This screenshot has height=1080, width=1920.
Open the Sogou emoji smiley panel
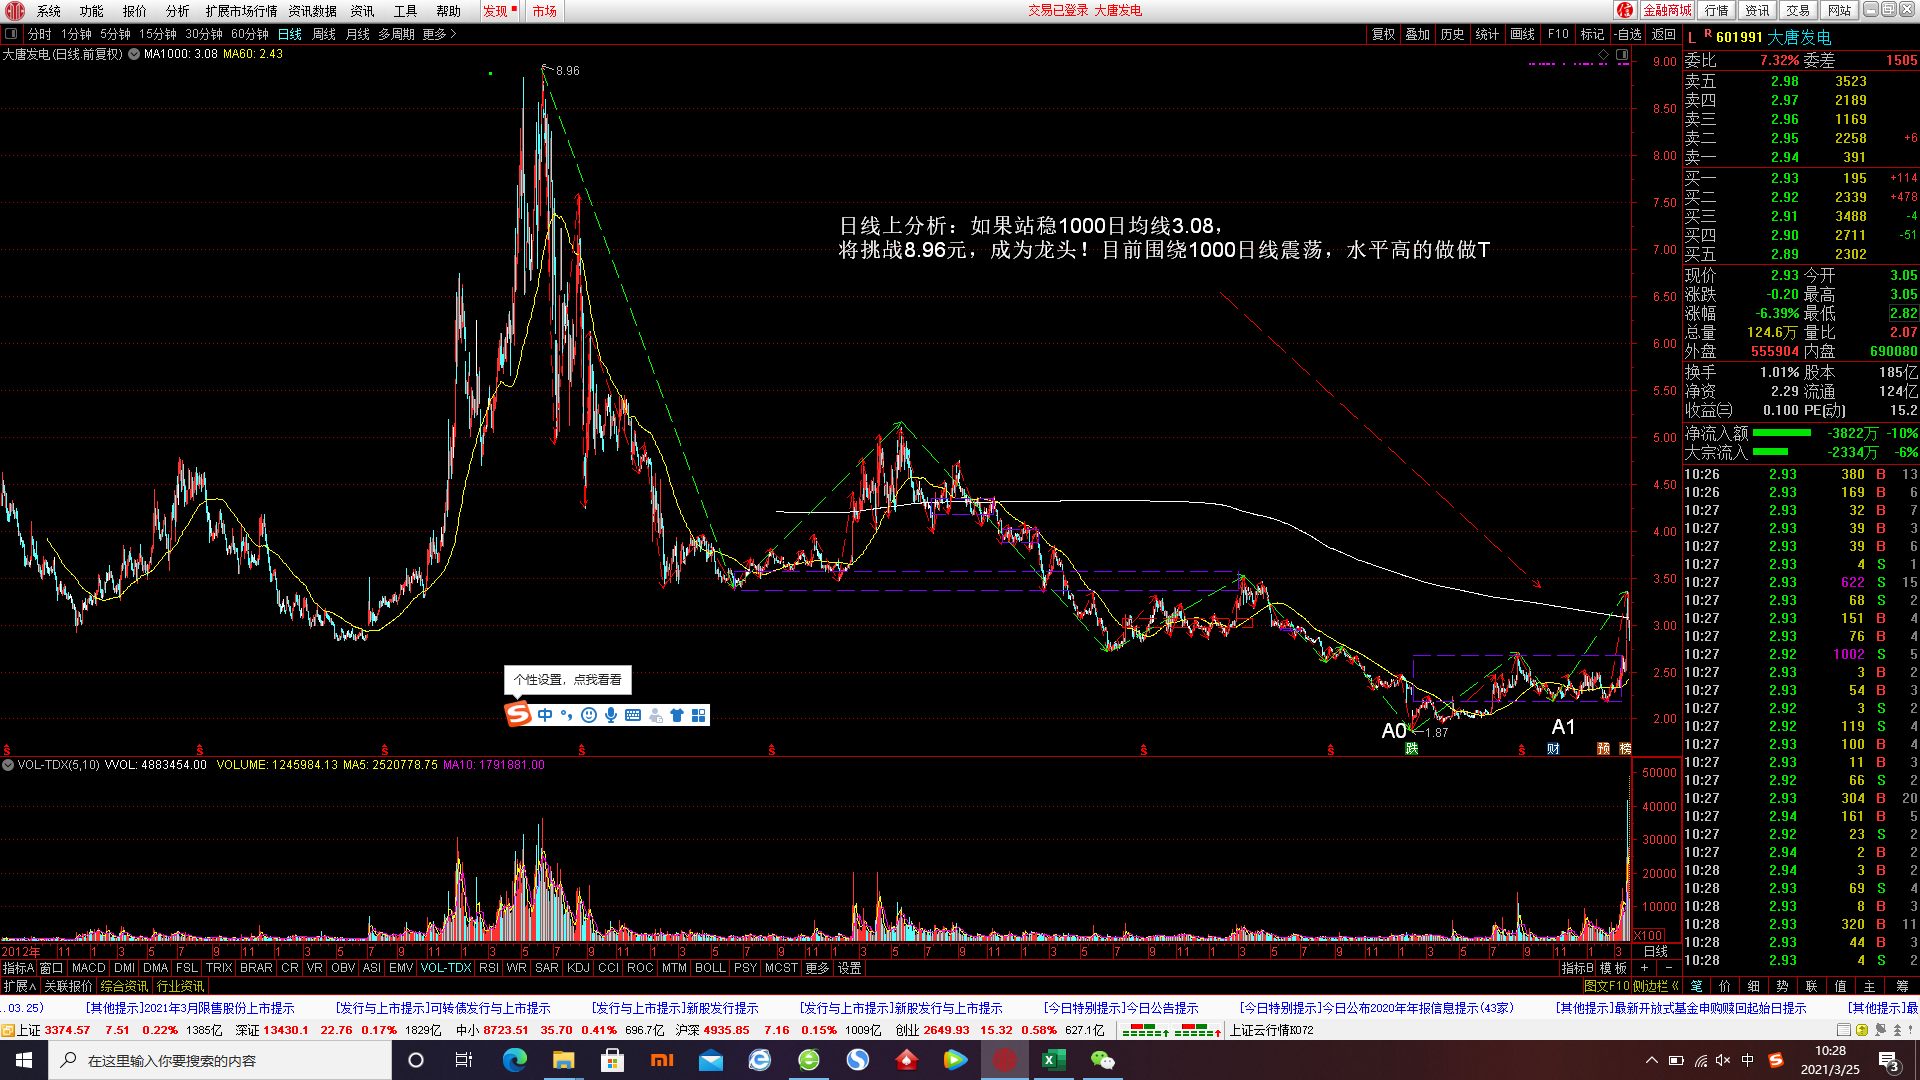pos(589,715)
